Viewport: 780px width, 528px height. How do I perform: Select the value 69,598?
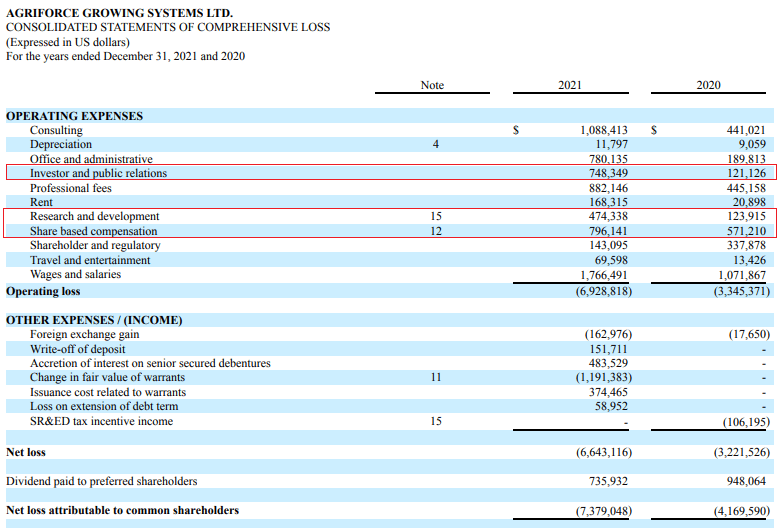[611, 260]
